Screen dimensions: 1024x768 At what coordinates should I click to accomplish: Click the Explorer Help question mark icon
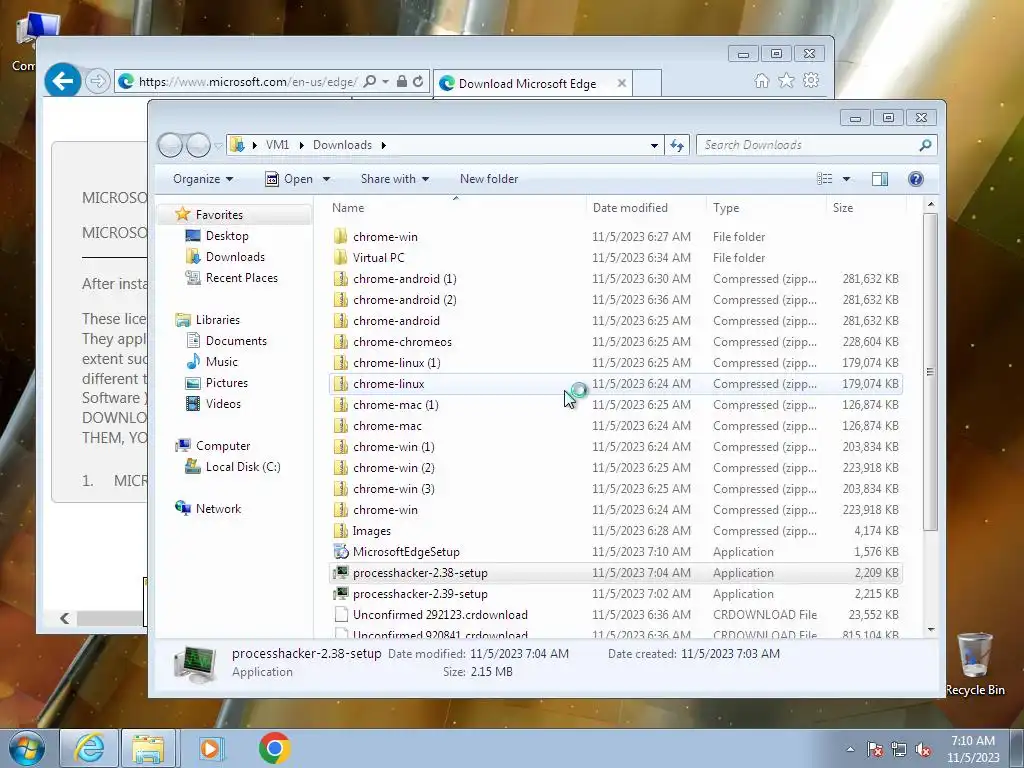tap(916, 179)
